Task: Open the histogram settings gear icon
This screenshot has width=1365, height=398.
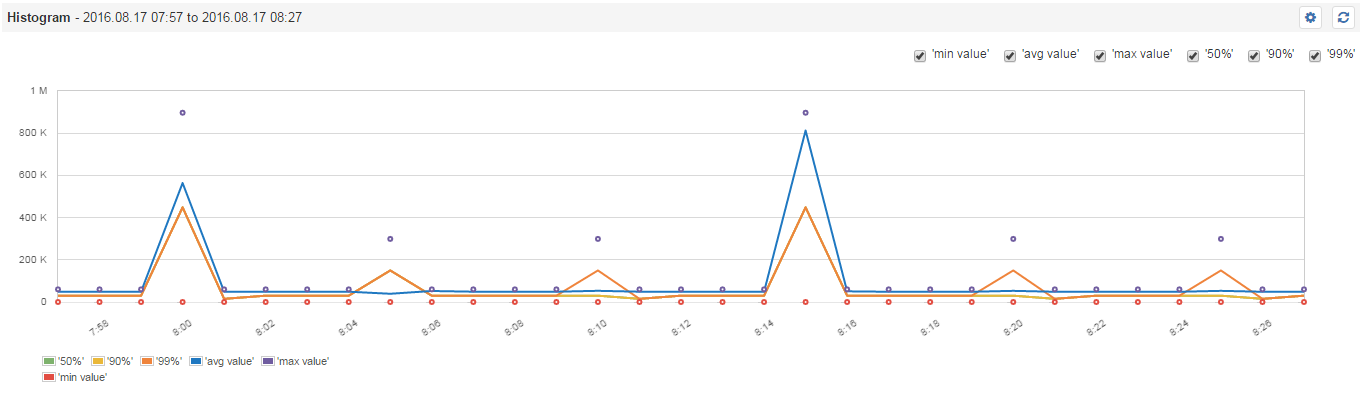Action: click(1310, 17)
